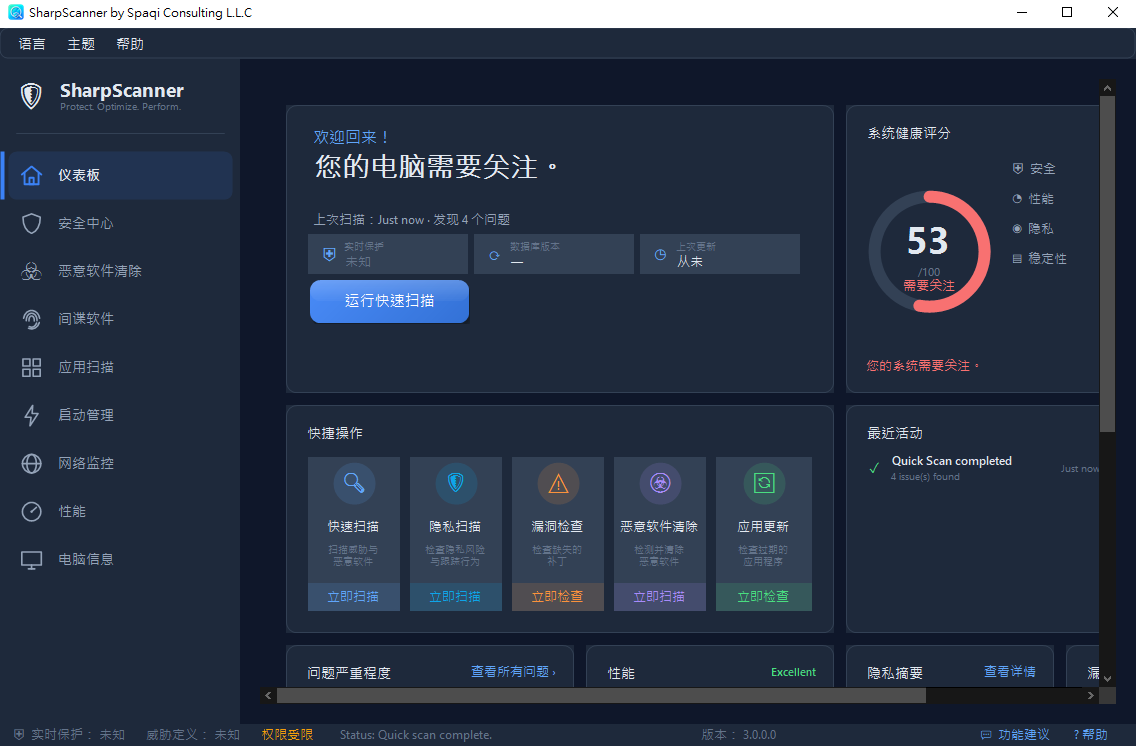Image resolution: width=1136 pixels, height=746 pixels.
Task: Click 立即扫描 under 快速扫描
Action: pos(354,597)
